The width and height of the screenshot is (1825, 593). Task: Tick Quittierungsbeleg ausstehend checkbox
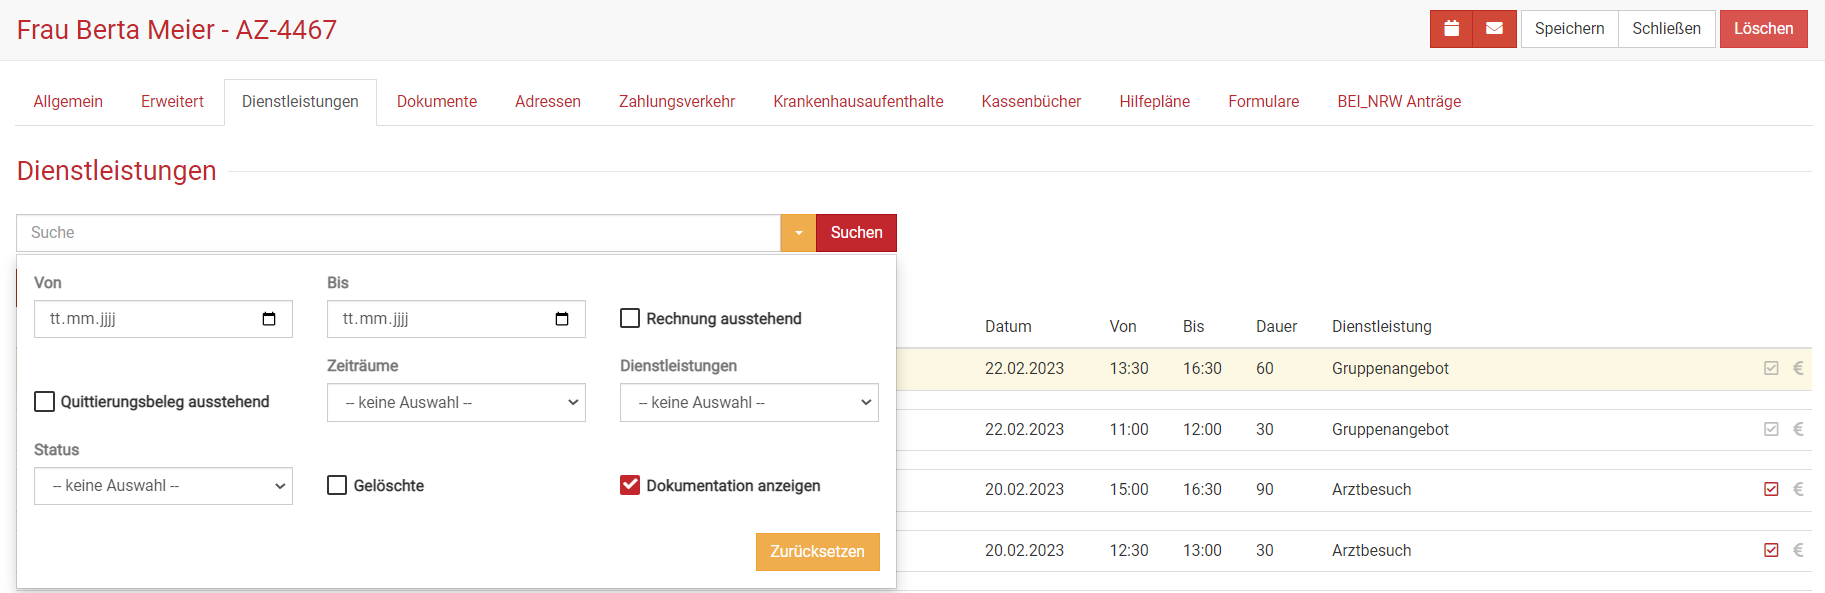click(45, 402)
